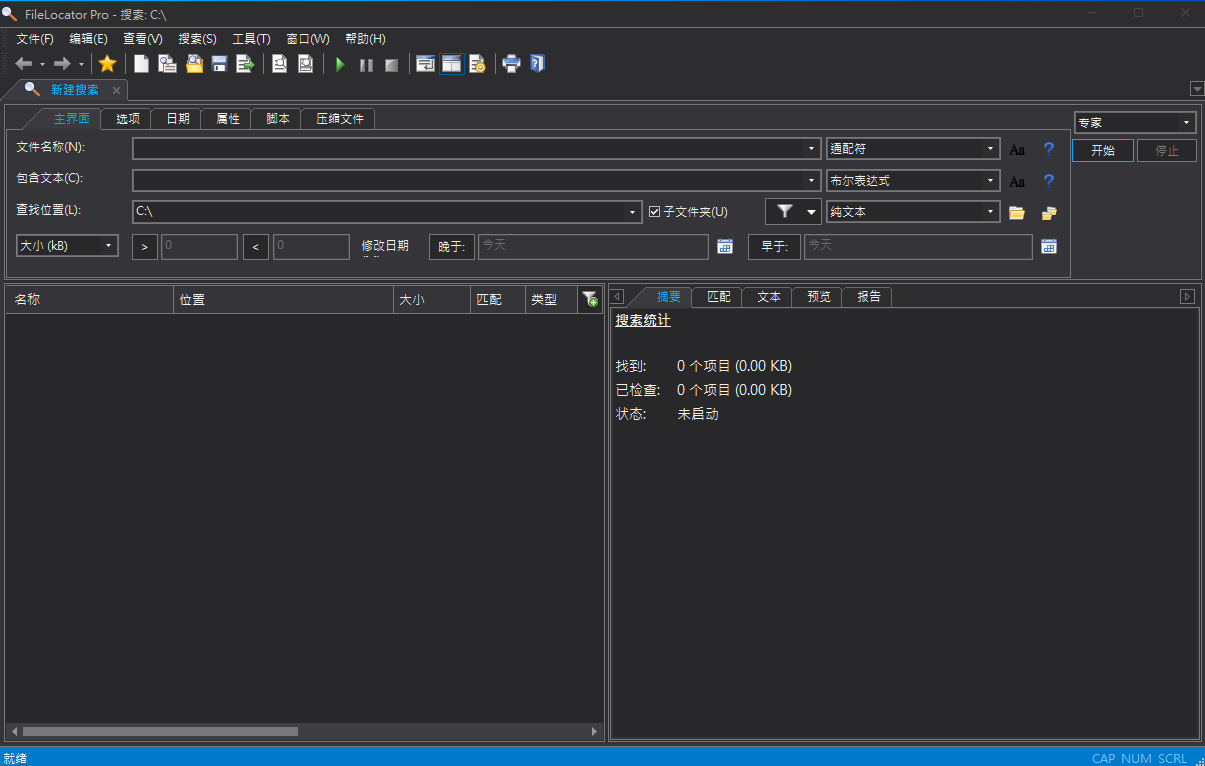The width and height of the screenshot is (1205, 766).
Task: Open the 大小 (kB) dropdown
Action: 67,246
